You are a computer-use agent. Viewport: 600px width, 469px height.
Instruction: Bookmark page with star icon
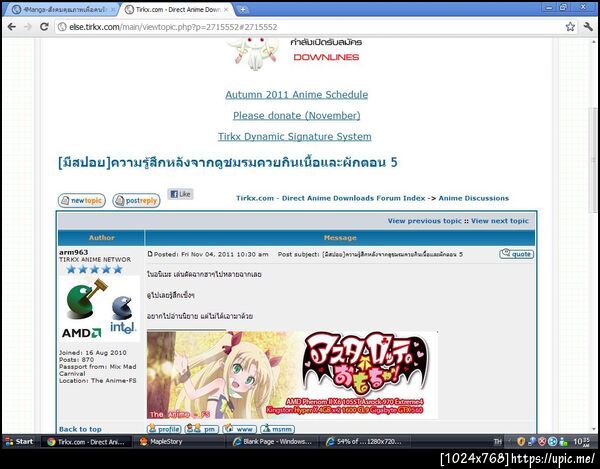[x=570, y=27]
